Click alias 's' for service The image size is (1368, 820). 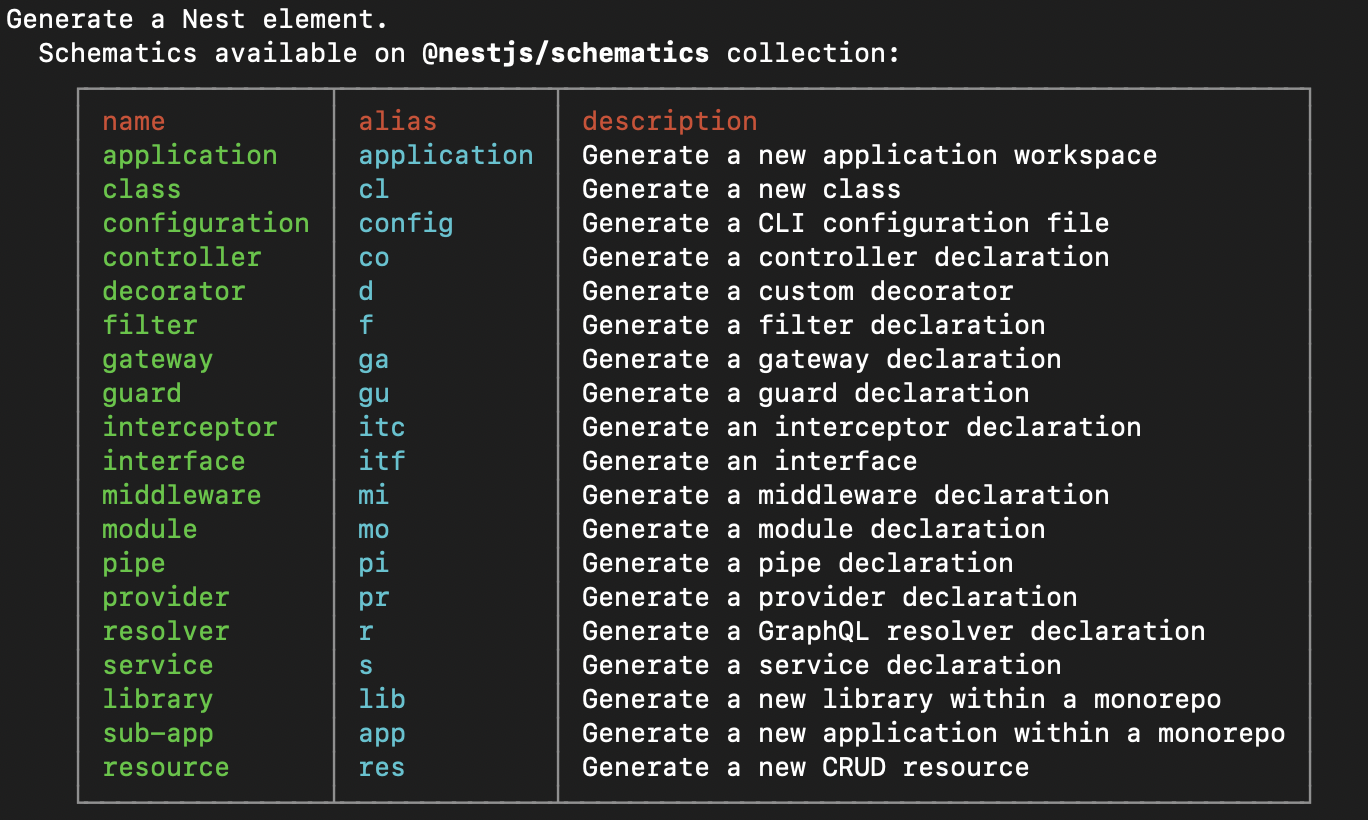click(366, 666)
